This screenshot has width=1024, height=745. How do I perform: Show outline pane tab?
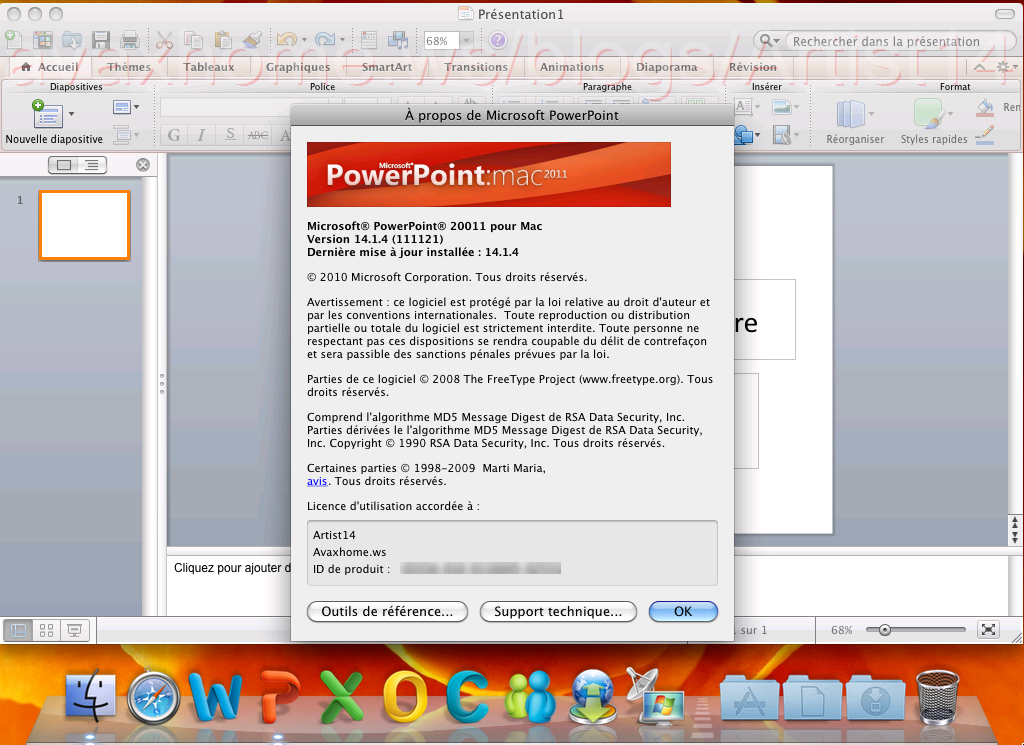pyautogui.click(x=92, y=165)
